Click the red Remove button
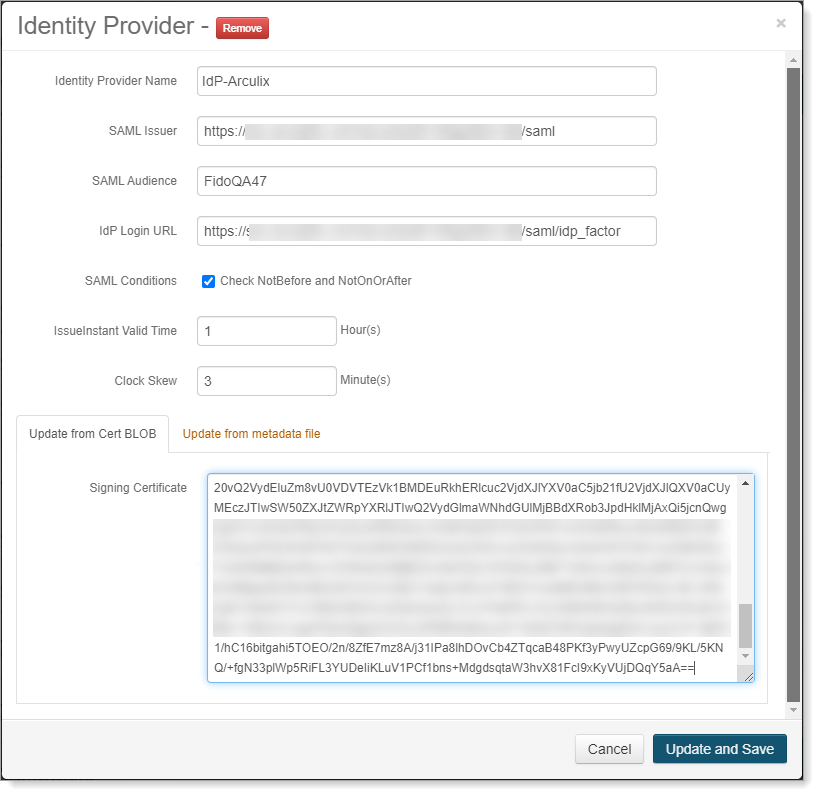The width and height of the screenshot is (819, 796). tap(242, 28)
